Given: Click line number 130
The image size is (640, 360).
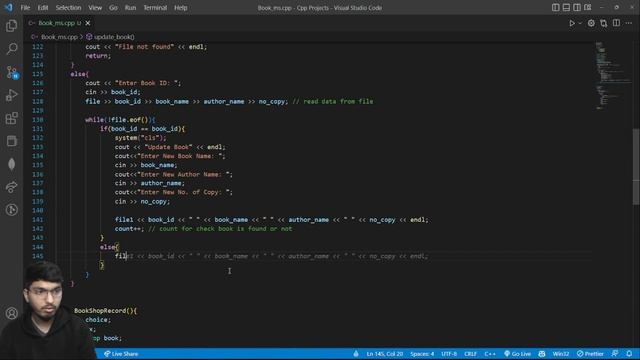Looking at the screenshot, I should click(x=38, y=120).
